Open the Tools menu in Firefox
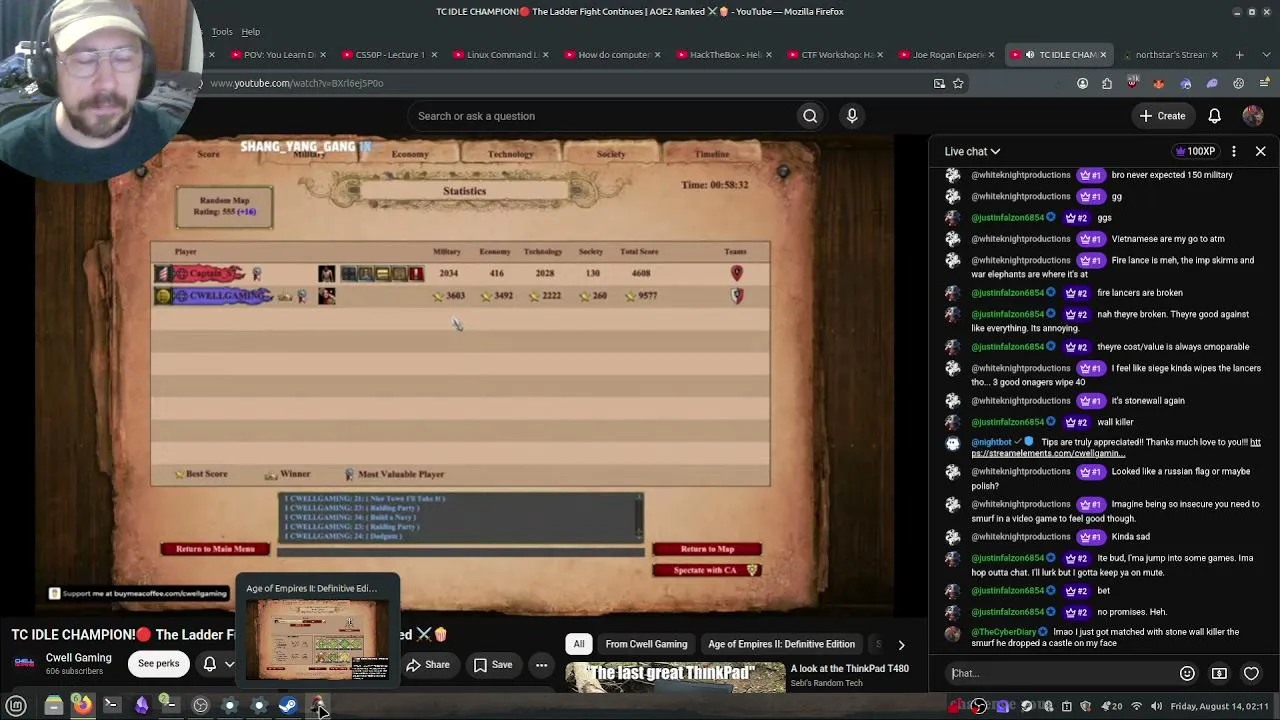Viewport: 1280px width, 720px height. pos(222,32)
